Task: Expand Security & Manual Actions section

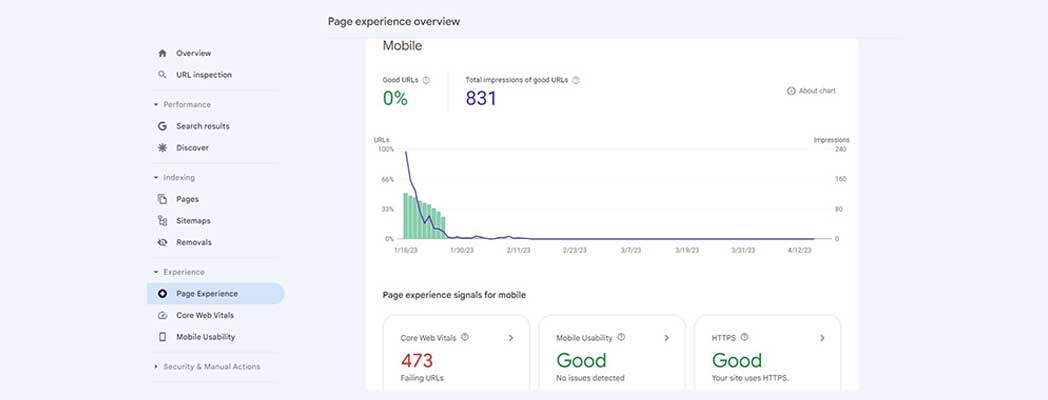Action: (156, 367)
